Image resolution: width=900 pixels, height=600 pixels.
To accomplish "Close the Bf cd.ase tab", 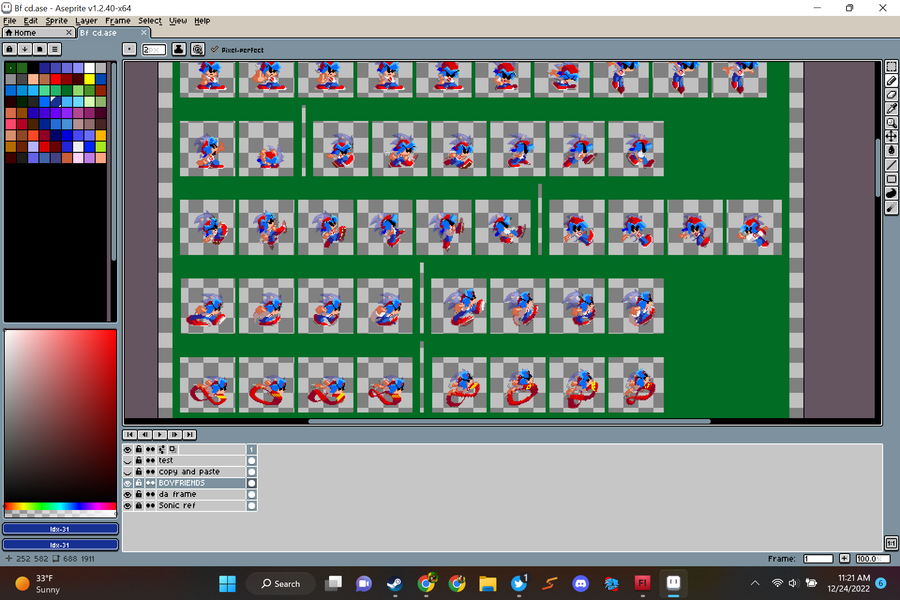I will click(144, 33).
